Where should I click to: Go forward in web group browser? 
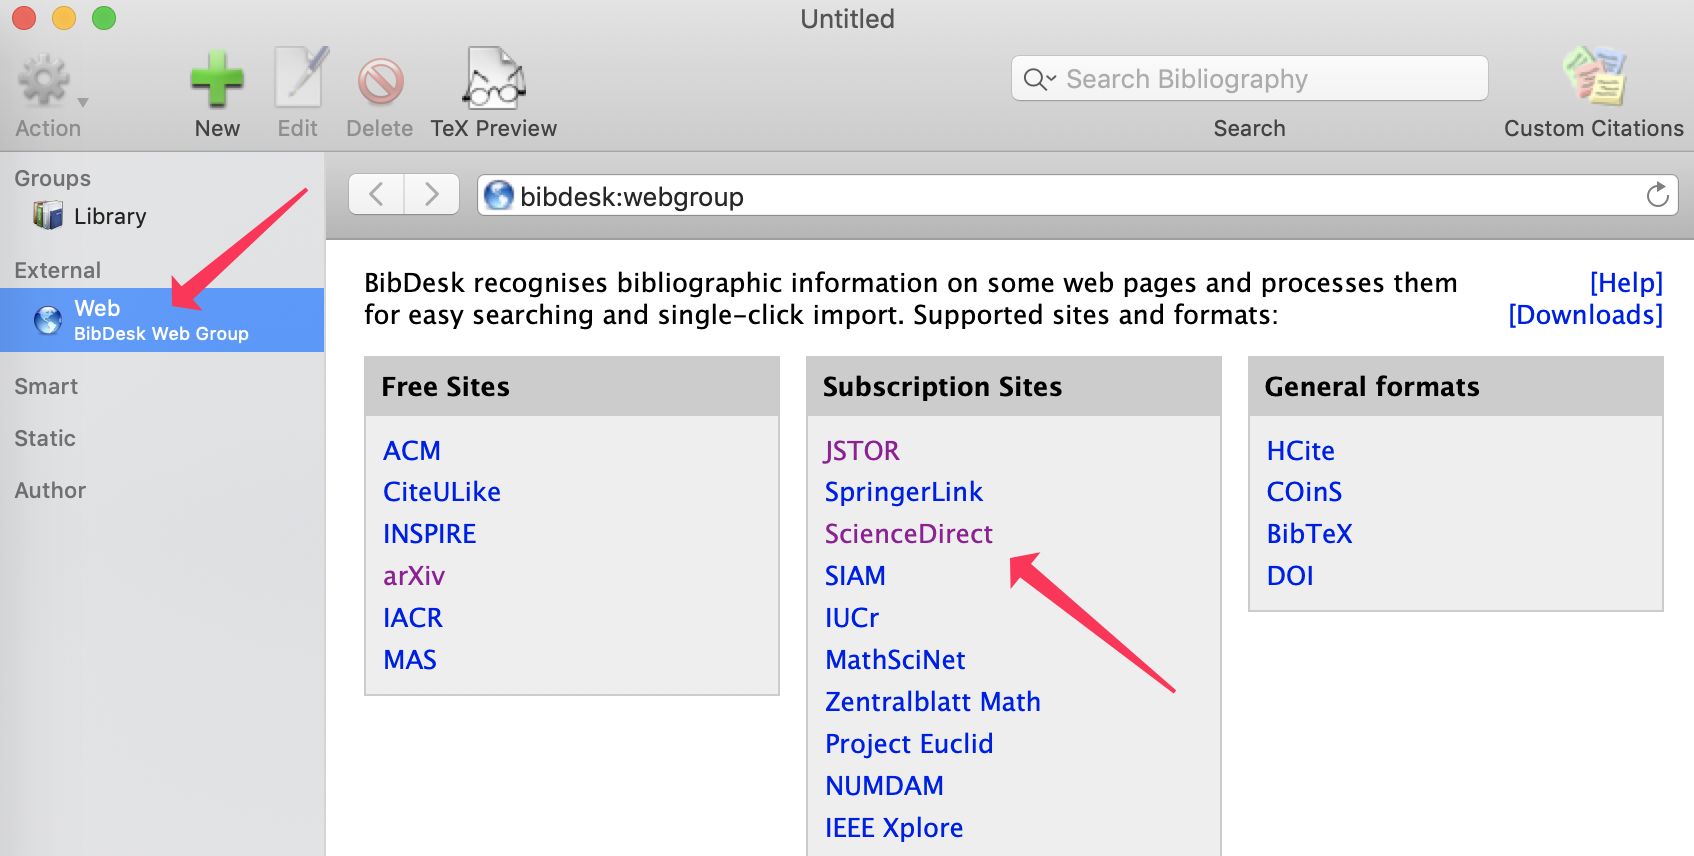[x=432, y=194]
